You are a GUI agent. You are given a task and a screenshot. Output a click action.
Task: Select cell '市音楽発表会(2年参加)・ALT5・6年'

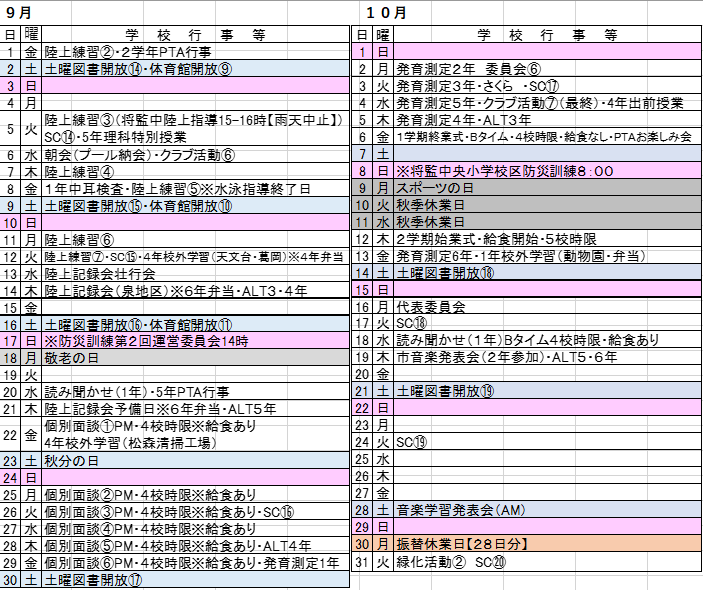point(547,357)
